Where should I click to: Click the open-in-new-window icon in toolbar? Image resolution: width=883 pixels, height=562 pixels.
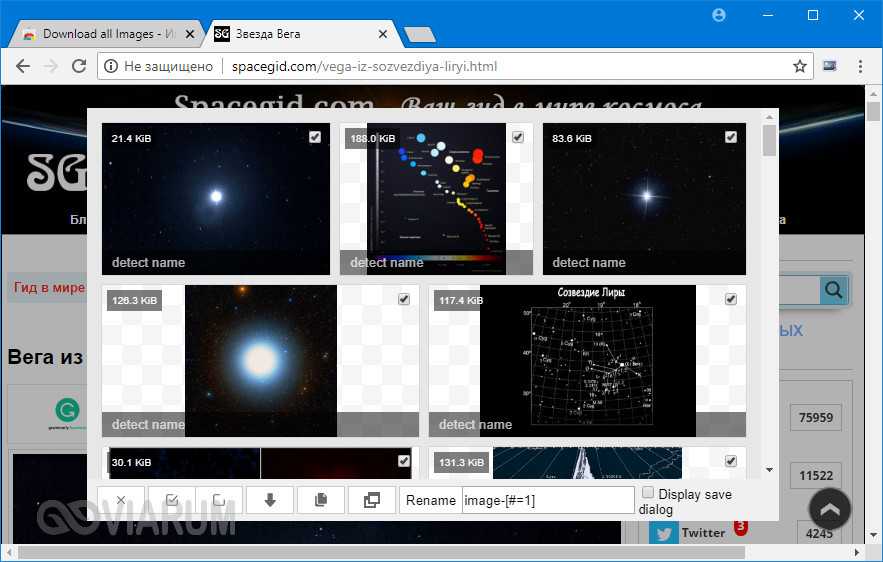[x=371, y=500]
